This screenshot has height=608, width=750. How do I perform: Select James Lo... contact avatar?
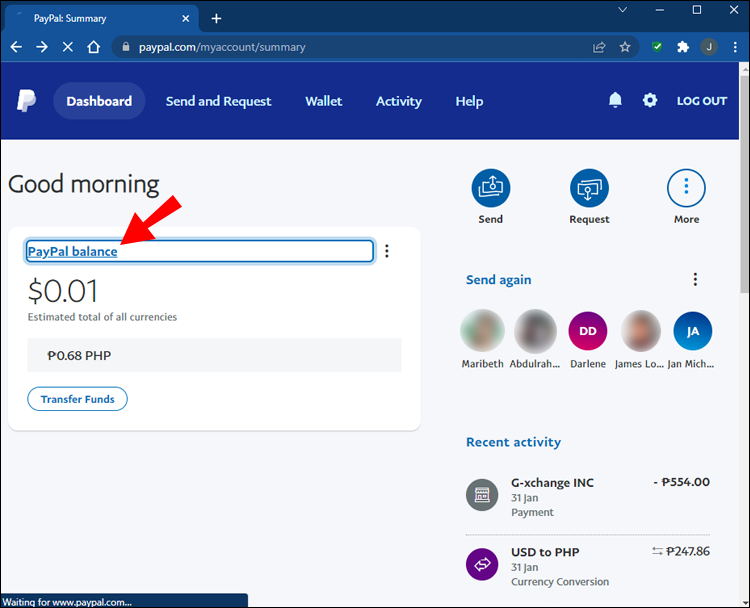point(640,331)
